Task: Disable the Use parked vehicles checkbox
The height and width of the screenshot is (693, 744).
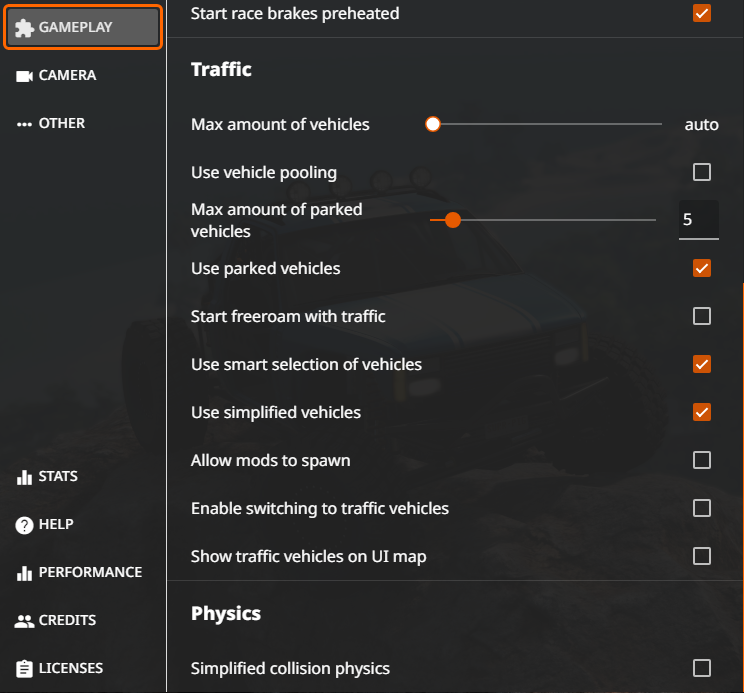Action: (702, 268)
